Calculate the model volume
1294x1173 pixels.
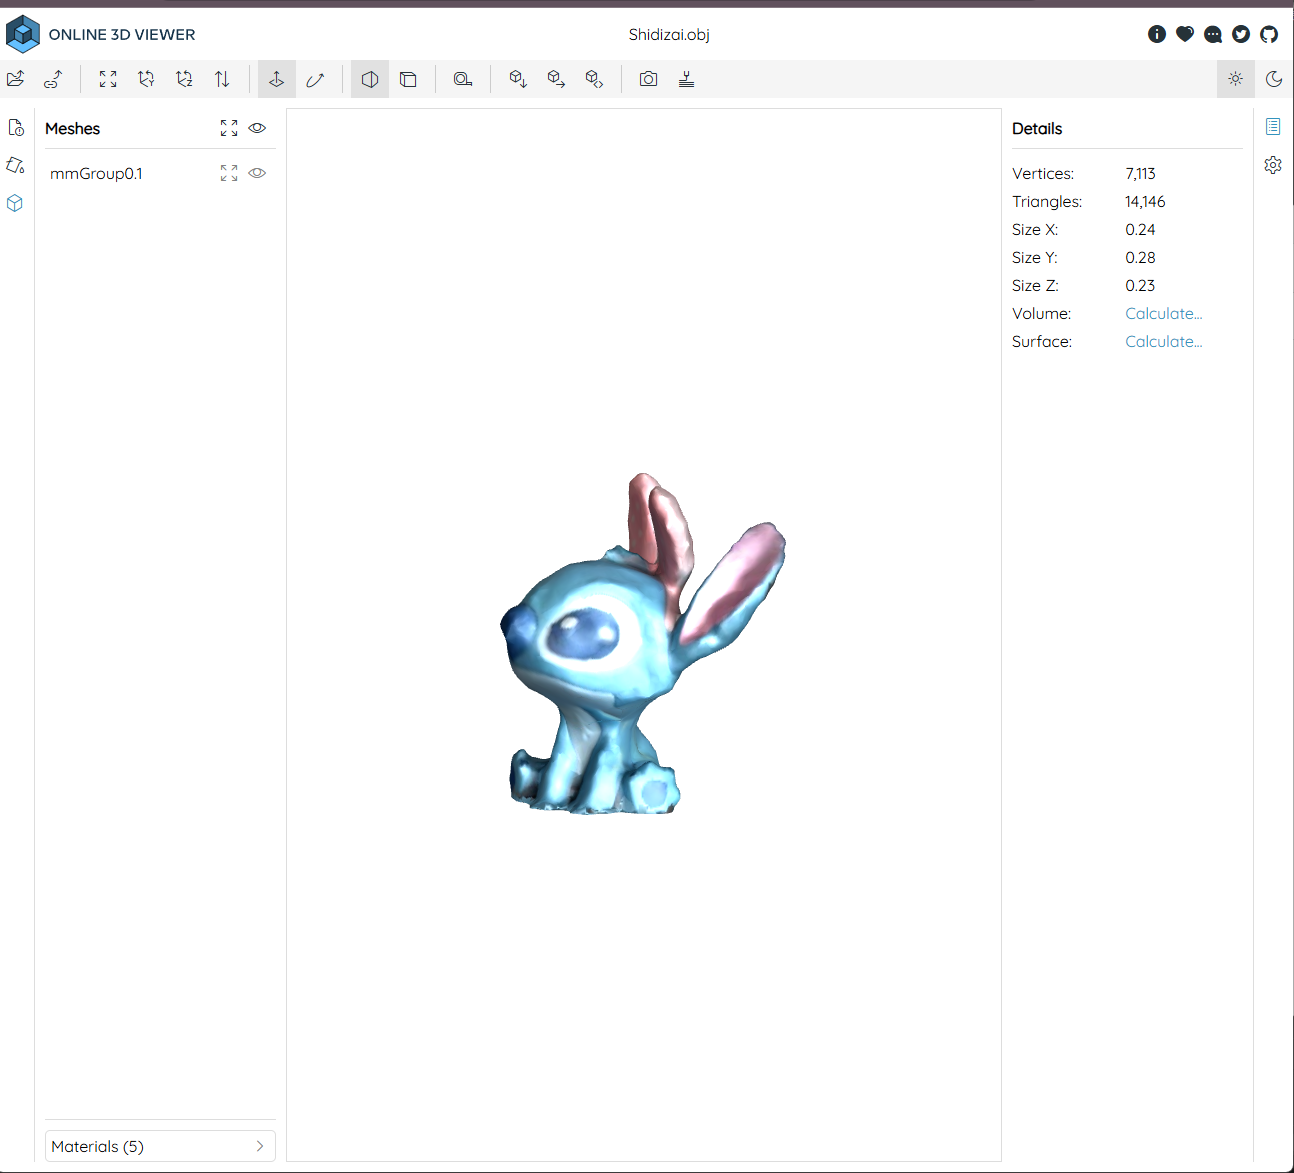[x=1163, y=314]
